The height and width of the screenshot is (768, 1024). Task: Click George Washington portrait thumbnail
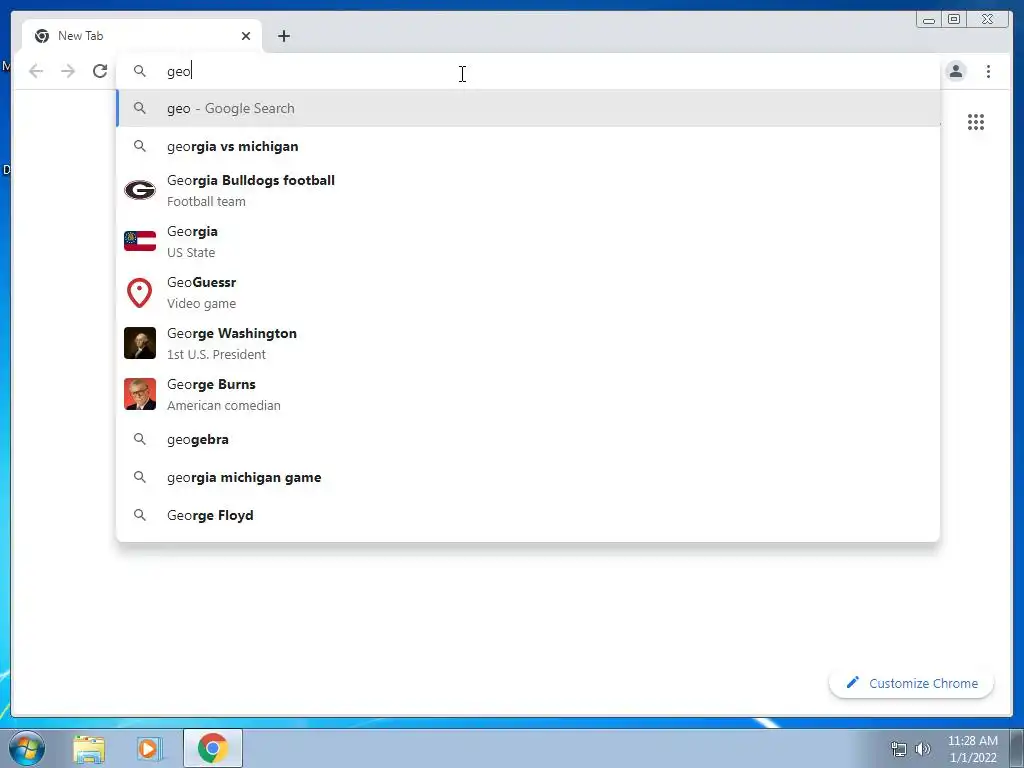click(140, 343)
